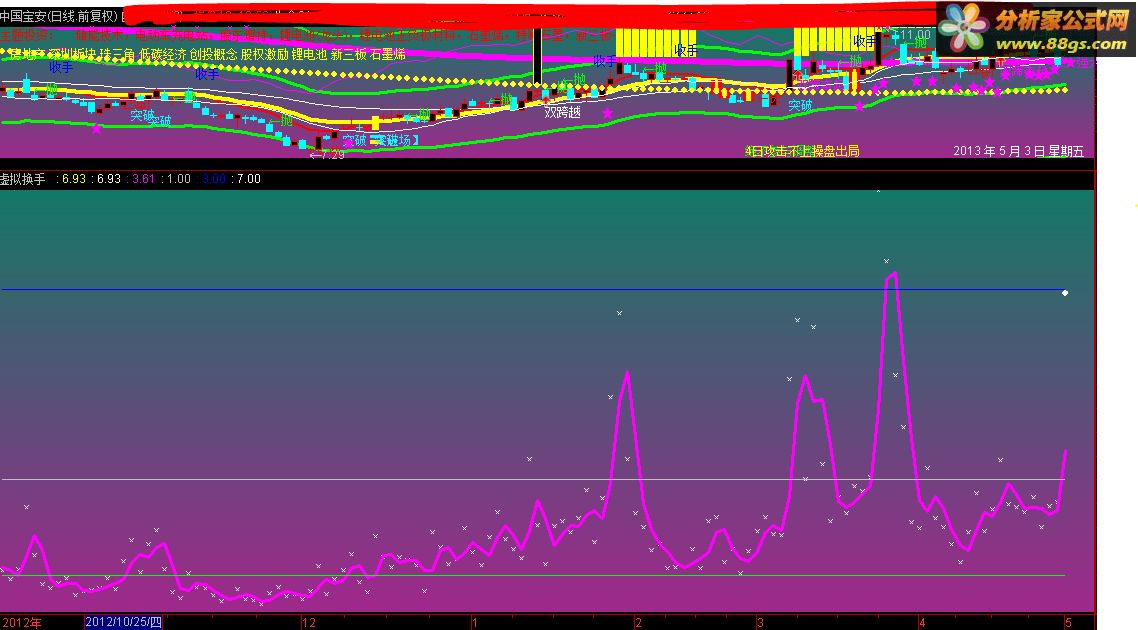Select the 2012/10/25/四 date marker on the time axis
The height and width of the screenshot is (630, 1138).
point(123,622)
